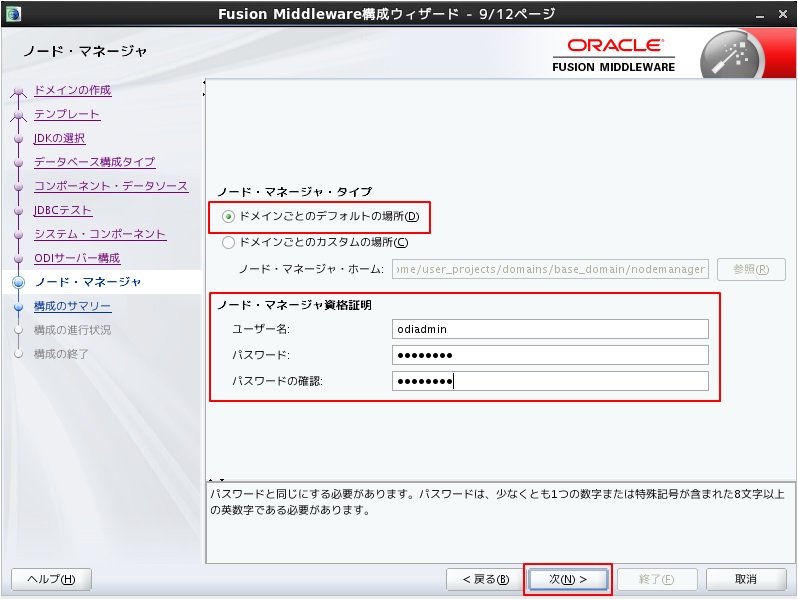Screen dimensions: 798x600
Task: Click 構成の終了 step label
Action: (61, 354)
